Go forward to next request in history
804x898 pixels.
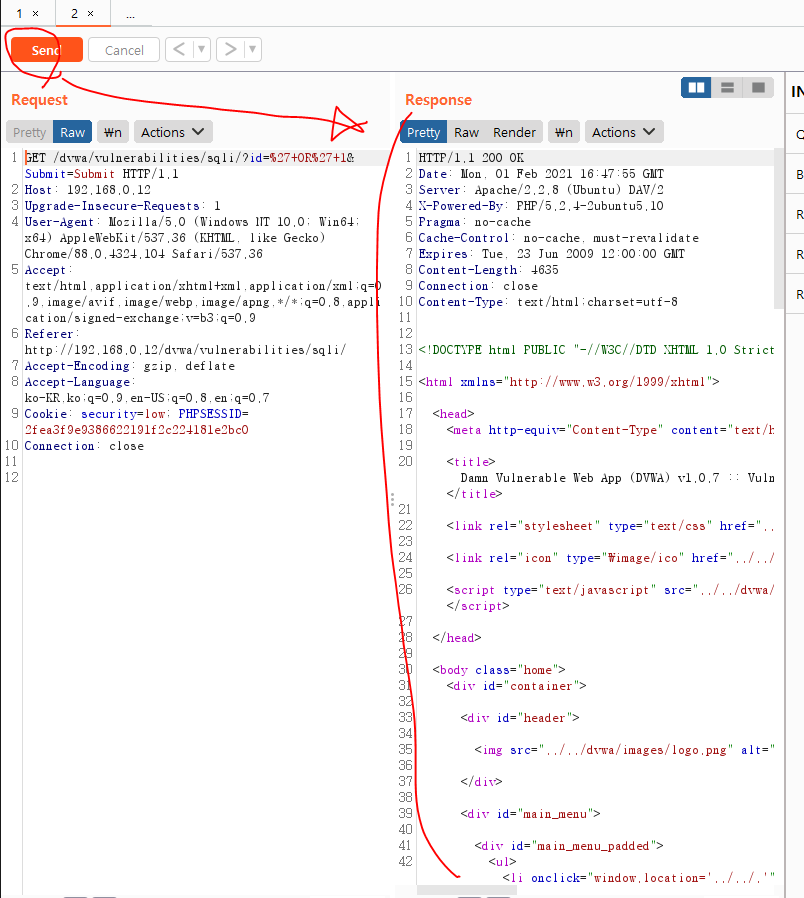(x=230, y=49)
